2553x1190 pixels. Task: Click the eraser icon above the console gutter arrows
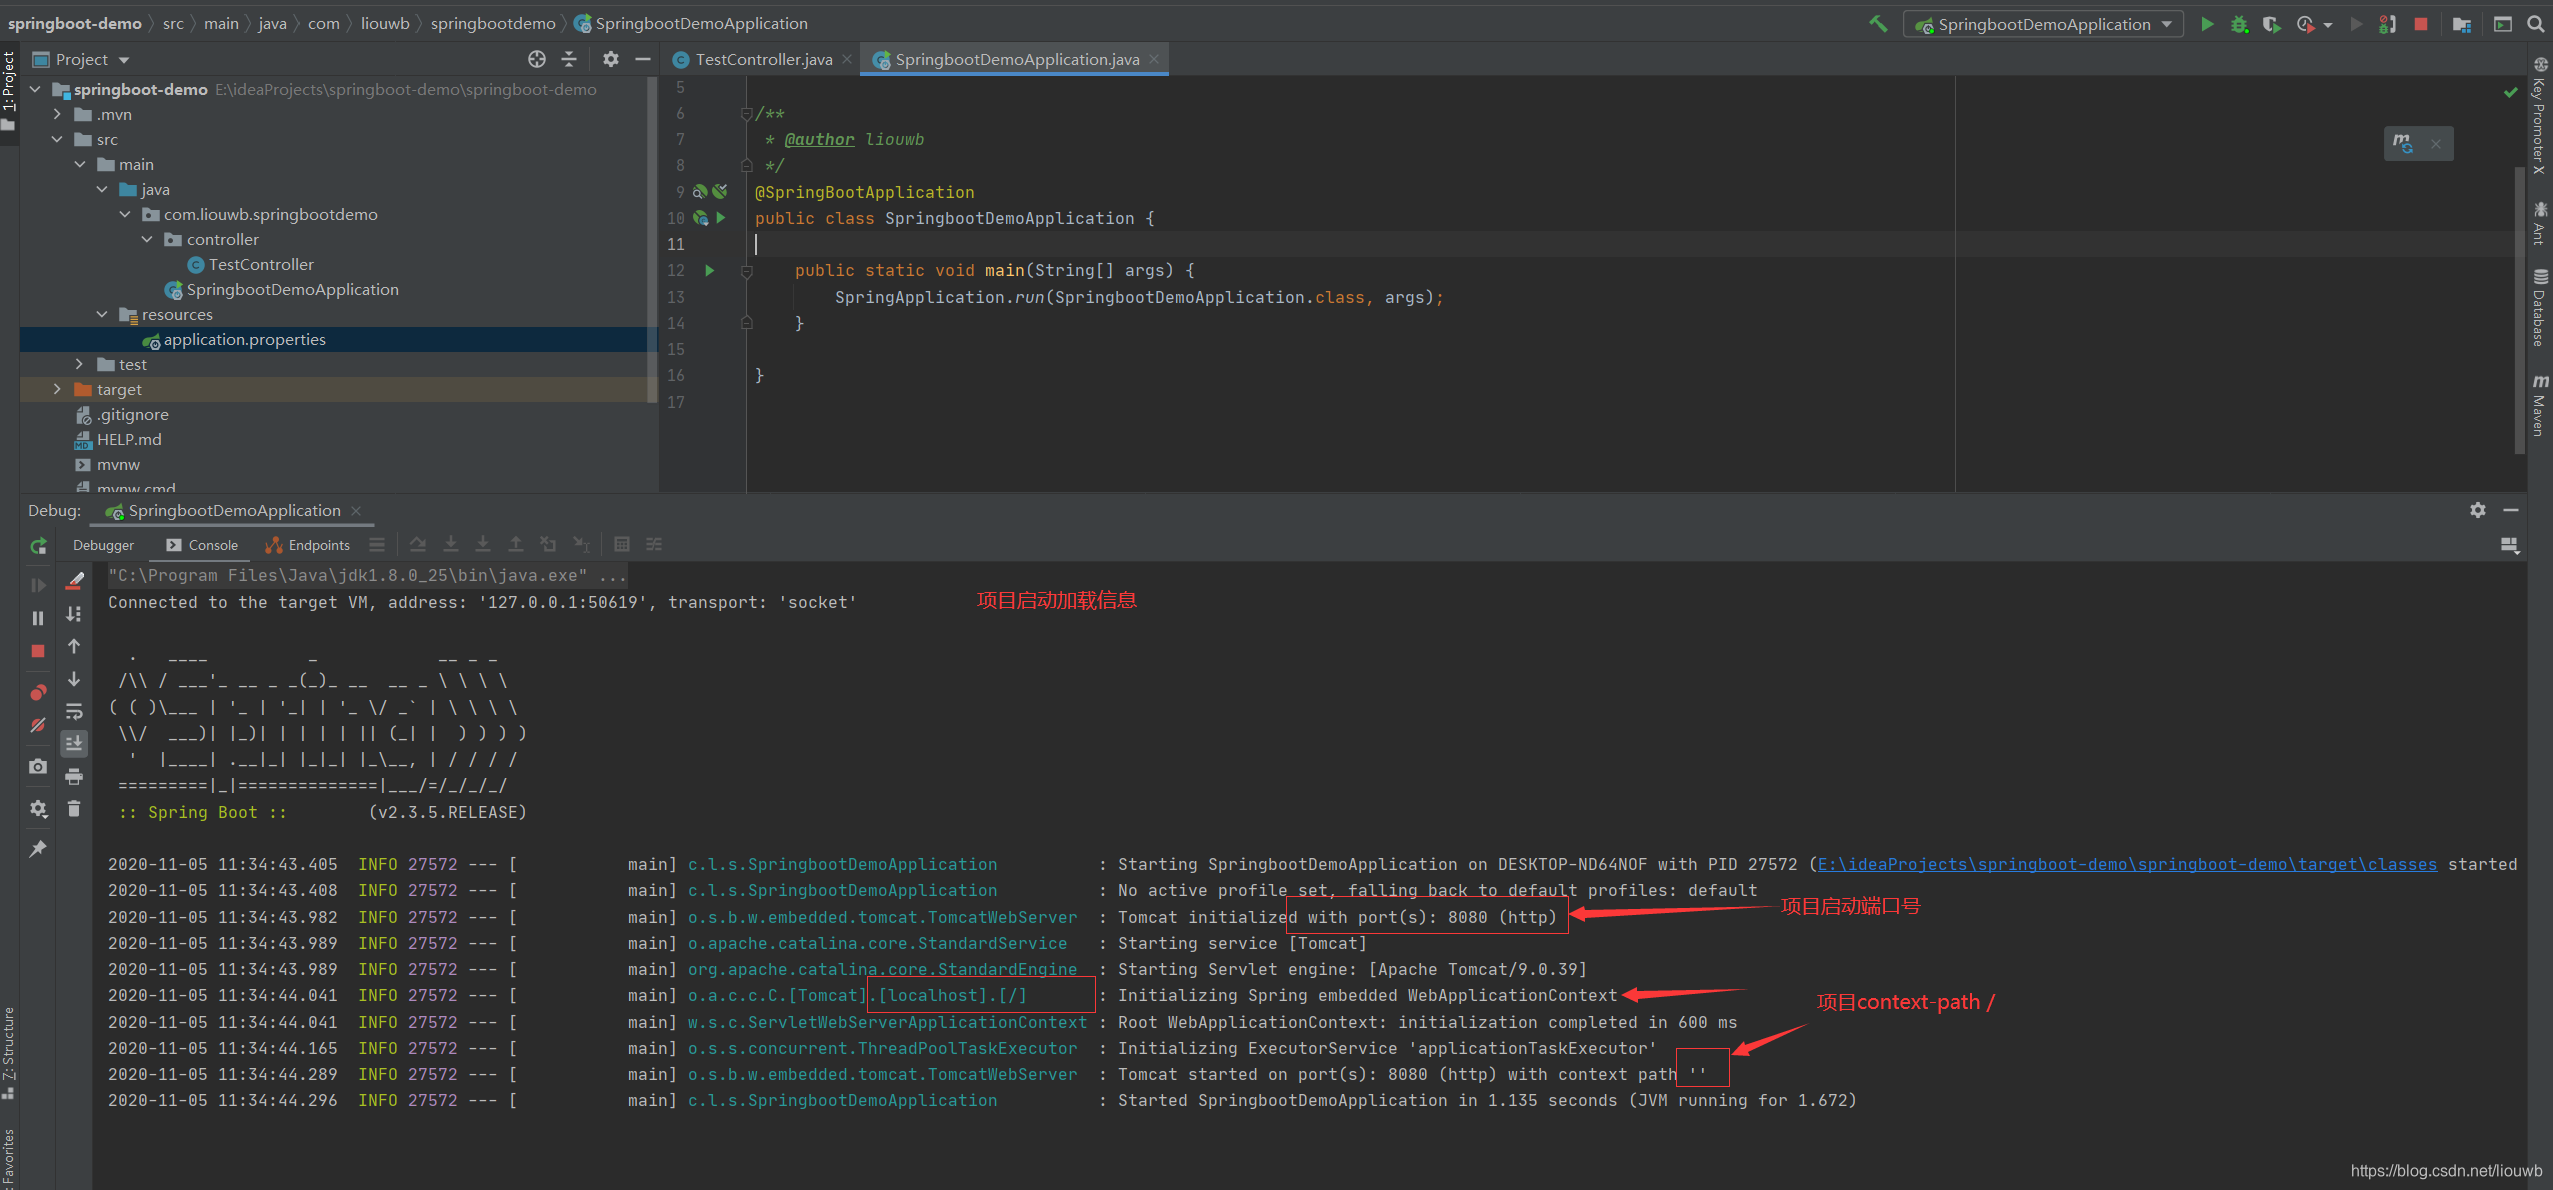coord(74,580)
